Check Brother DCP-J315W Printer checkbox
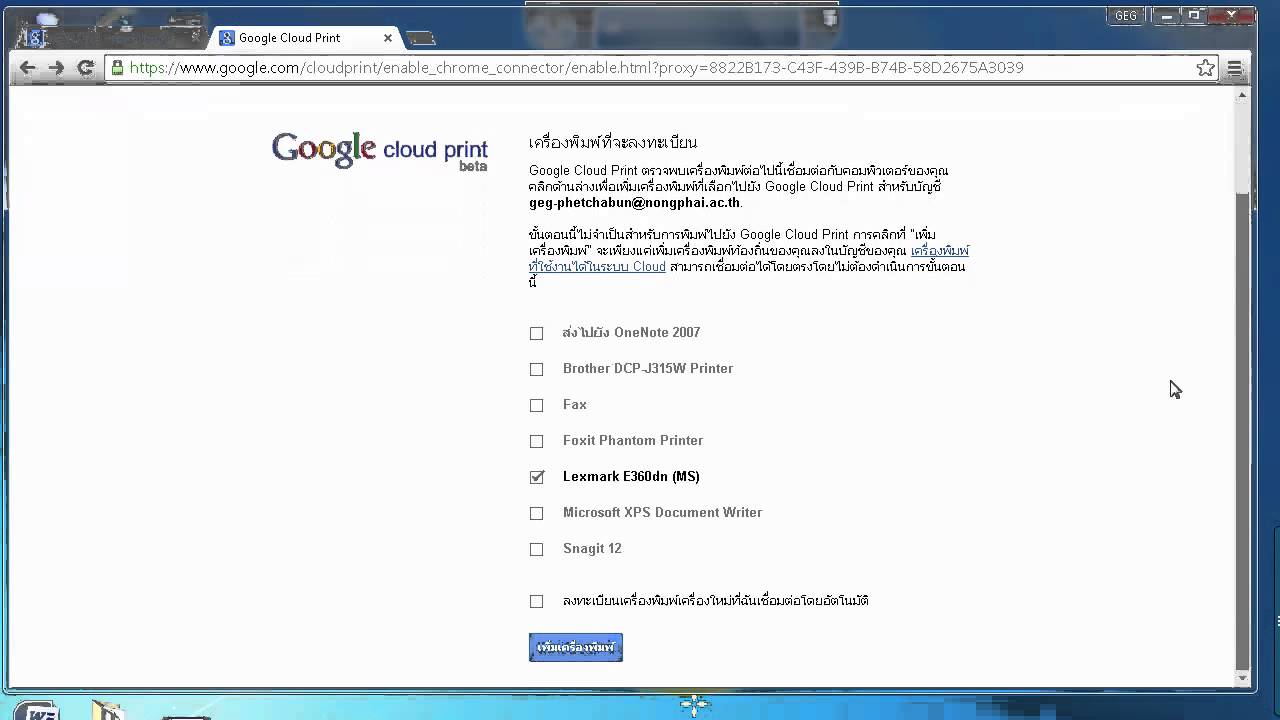 537,369
